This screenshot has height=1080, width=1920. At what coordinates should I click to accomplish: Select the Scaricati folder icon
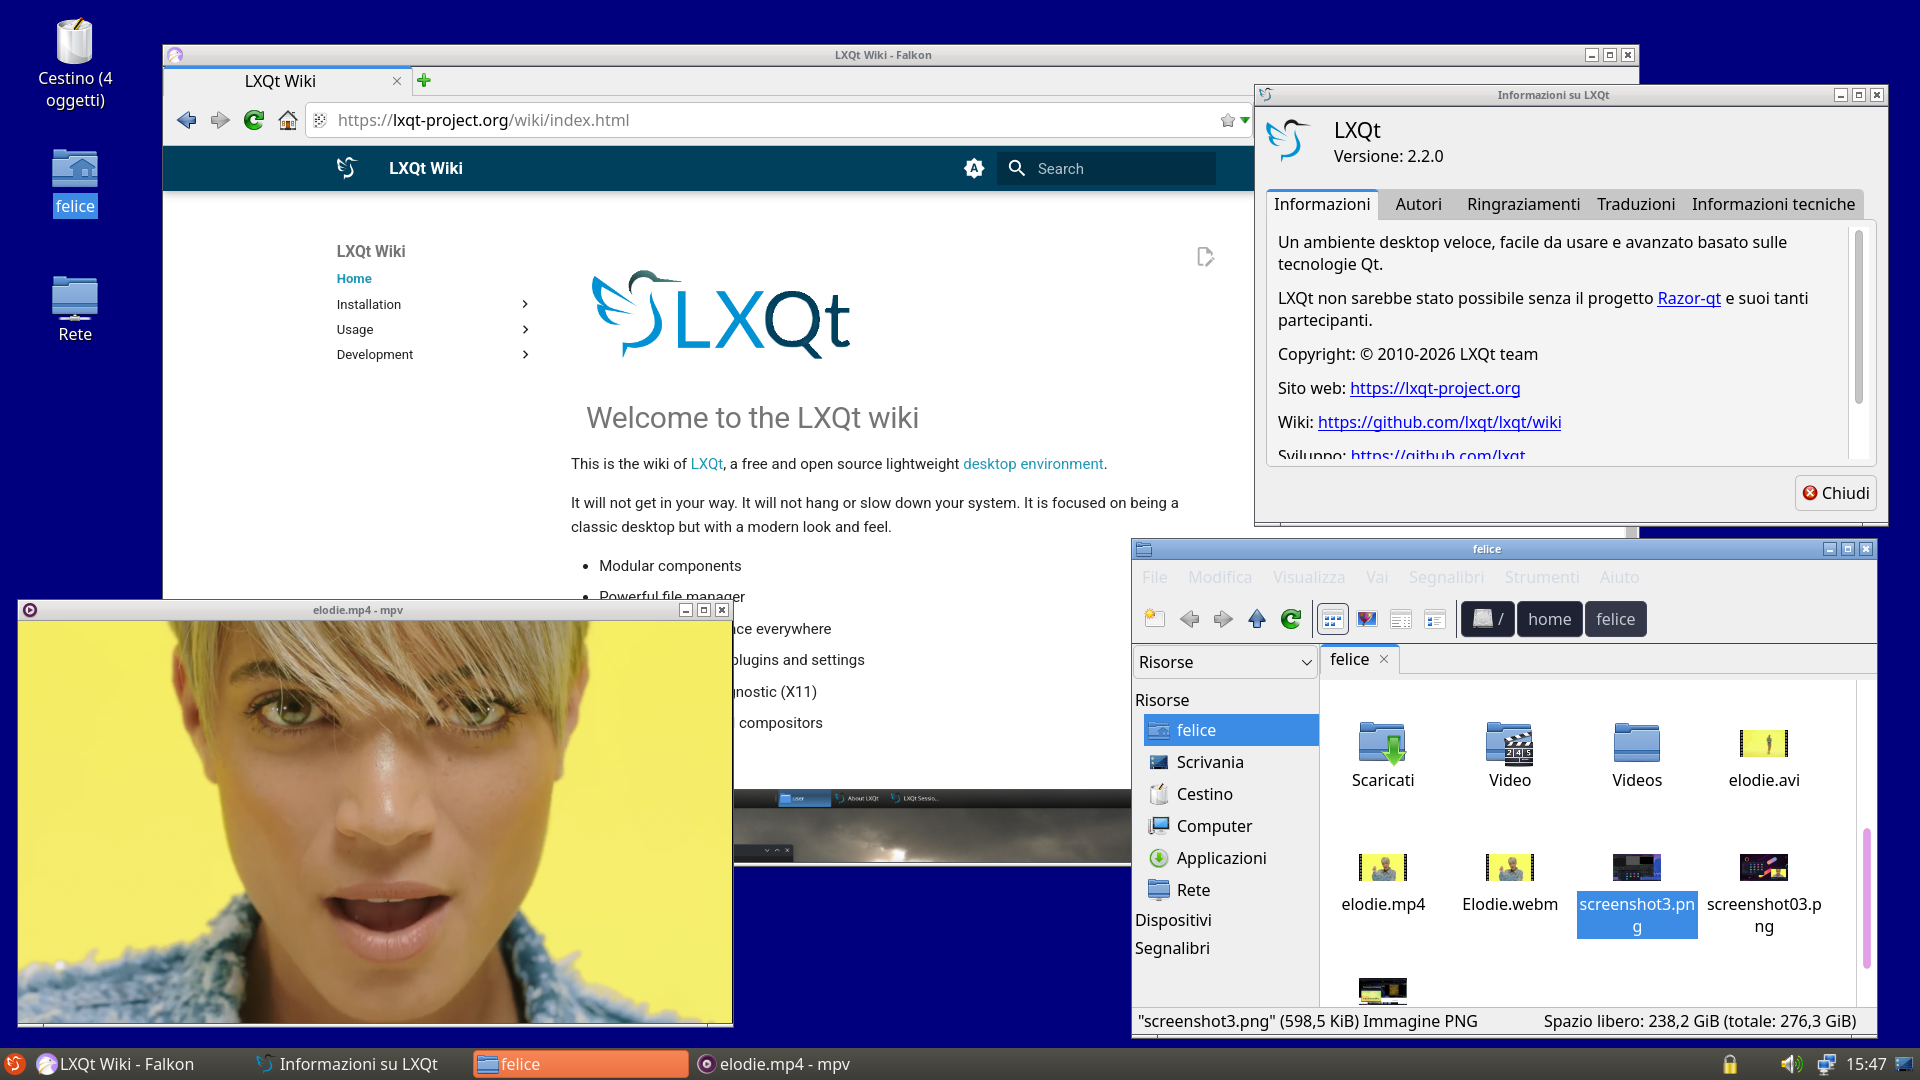point(1382,743)
